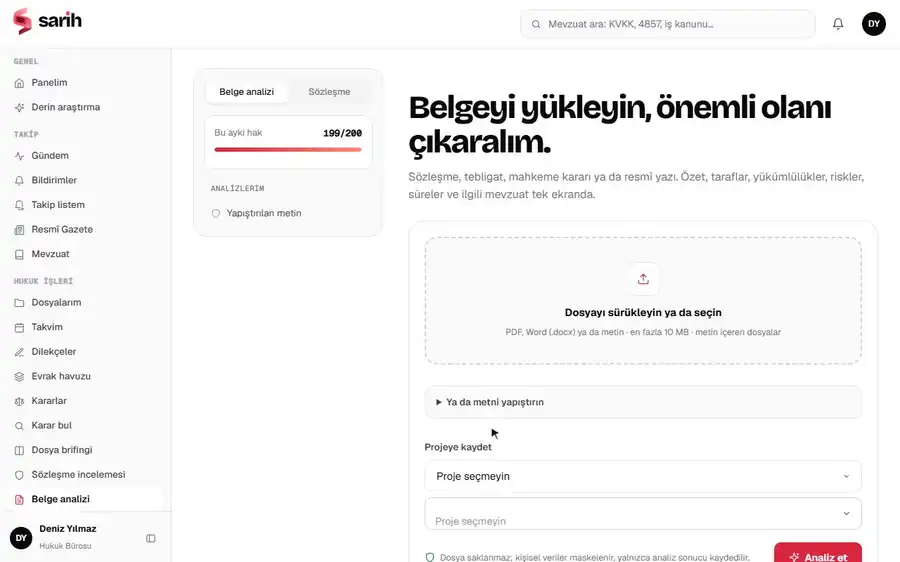
Task: Click the shield icon beside Yapıştırılan metin
Action: coord(216,214)
